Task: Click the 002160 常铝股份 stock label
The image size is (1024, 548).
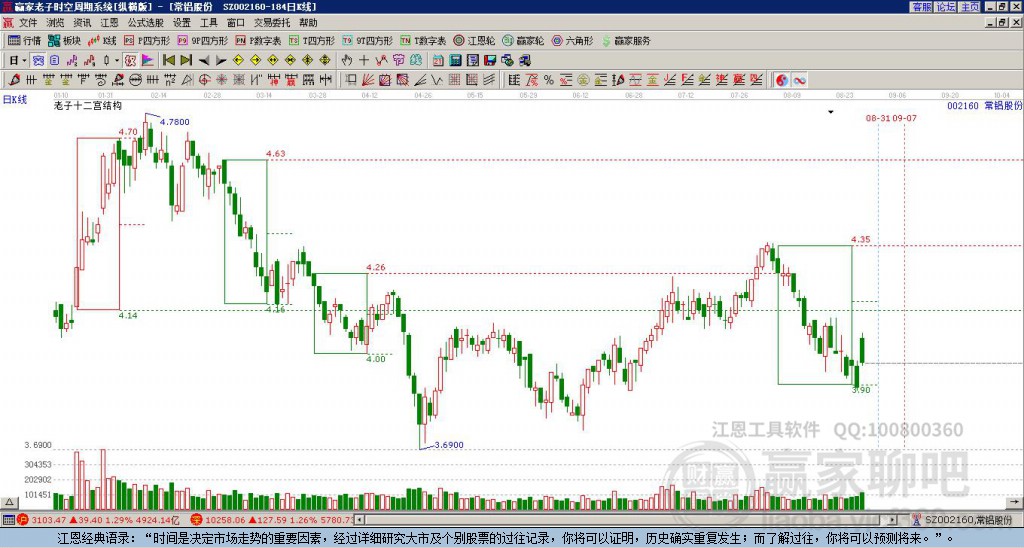Action: click(985, 105)
